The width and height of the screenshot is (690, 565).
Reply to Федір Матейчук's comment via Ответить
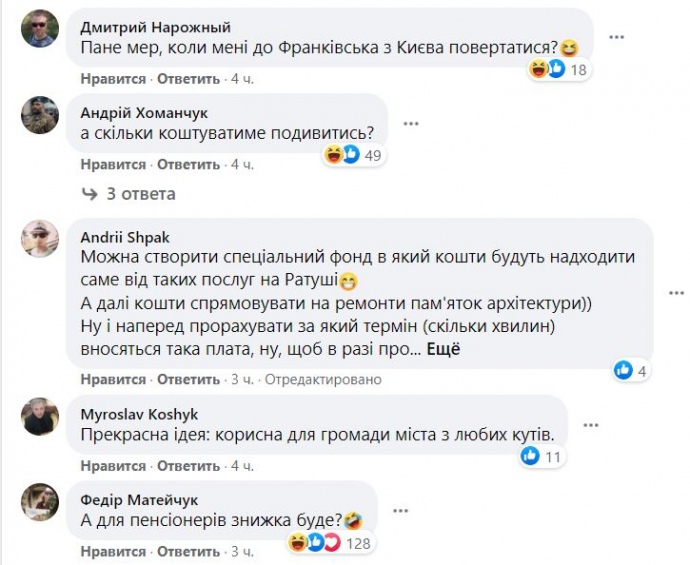click(188, 551)
